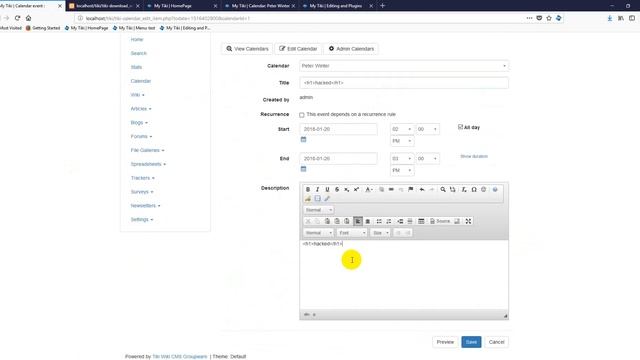Focus the Title input field

404,83
